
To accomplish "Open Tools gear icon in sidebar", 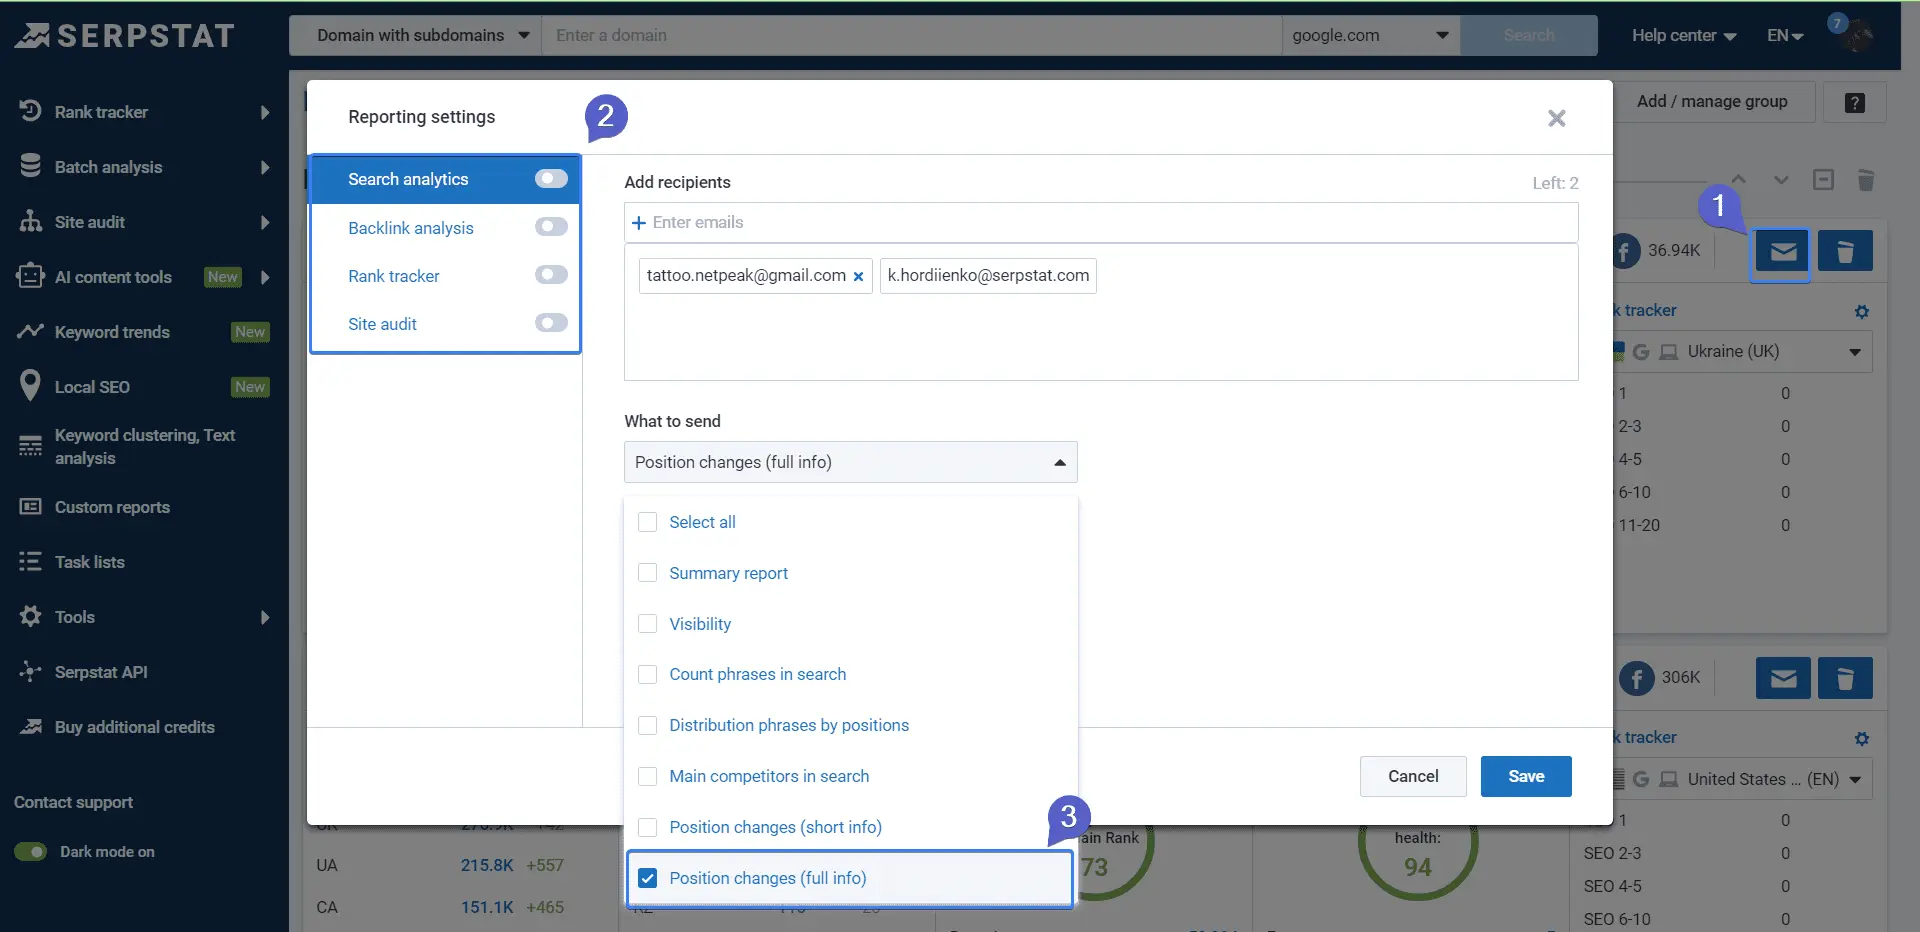I will tap(30, 616).
